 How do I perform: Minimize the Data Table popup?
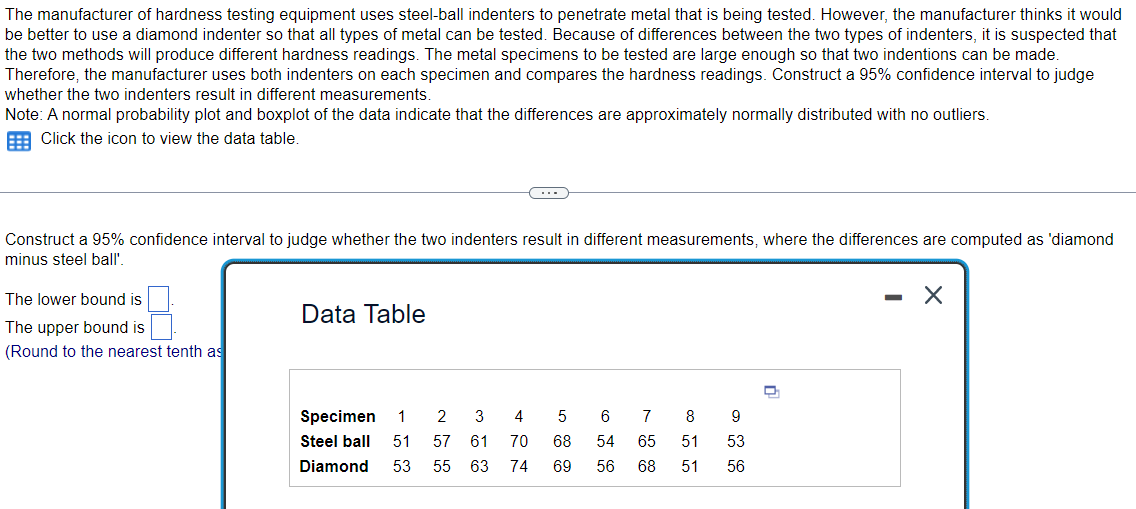(x=892, y=297)
